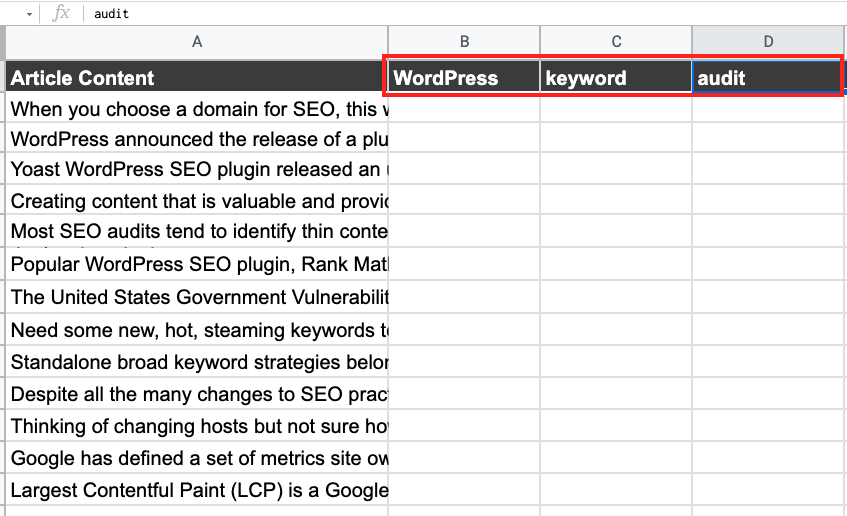Select cell 'WordPress announced the release of a plu'
This screenshot has width=847, height=516.
point(197,138)
